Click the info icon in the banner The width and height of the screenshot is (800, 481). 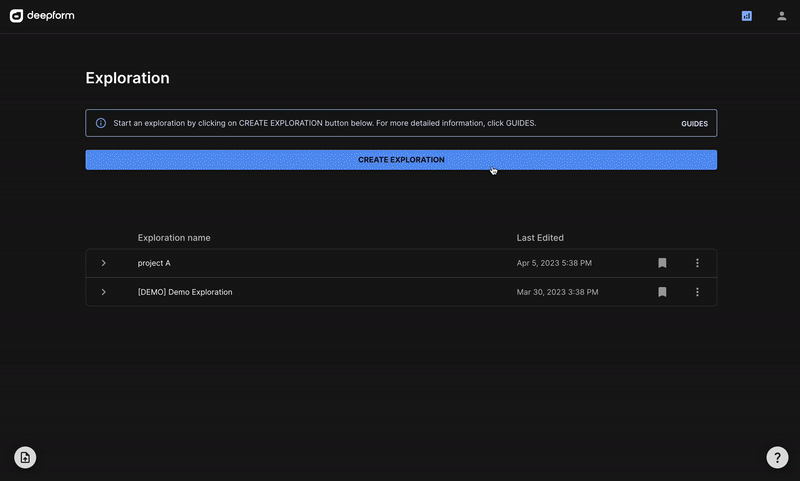(x=101, y=123)
